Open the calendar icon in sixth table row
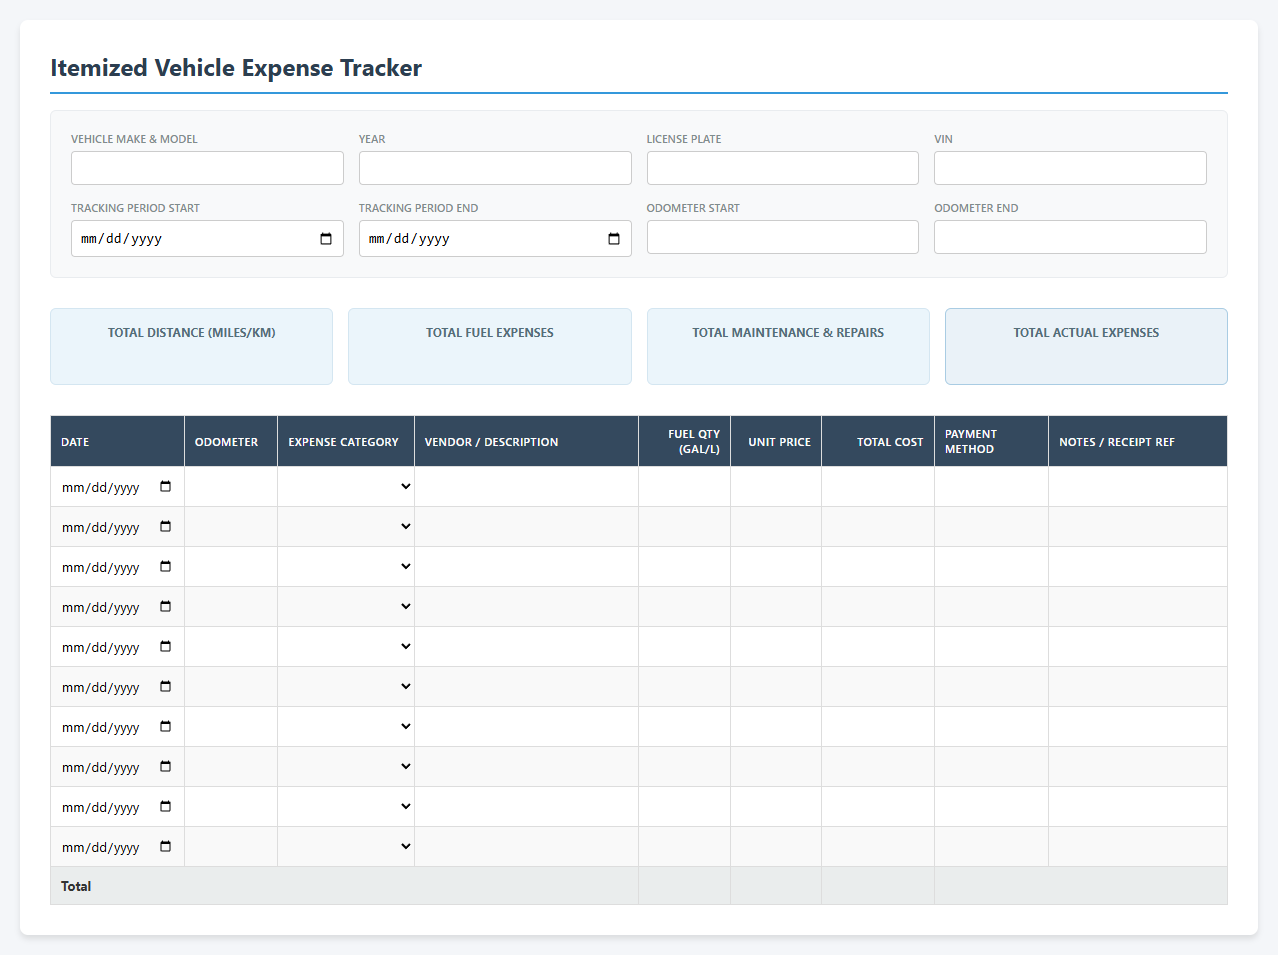The width and height of the screenshot is (1278, 955). tap(166, 687)
